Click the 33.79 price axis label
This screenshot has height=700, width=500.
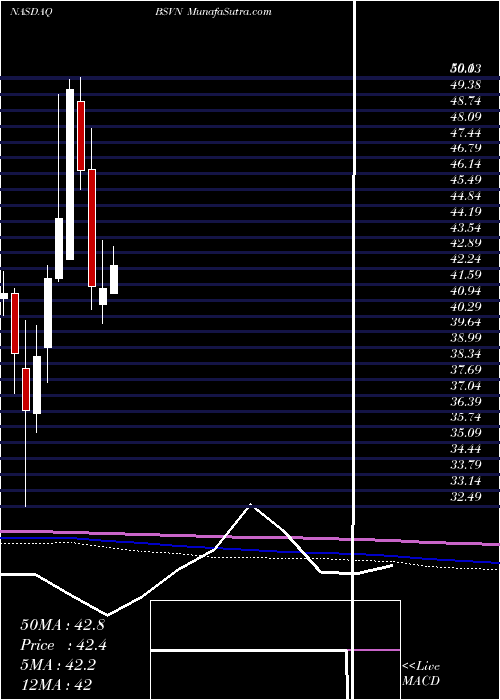(466, 465)
